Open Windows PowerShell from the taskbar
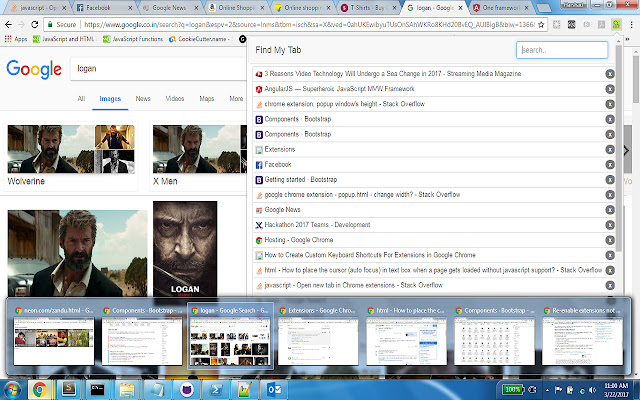Screen dimensions: 640x400 point(215,390)
